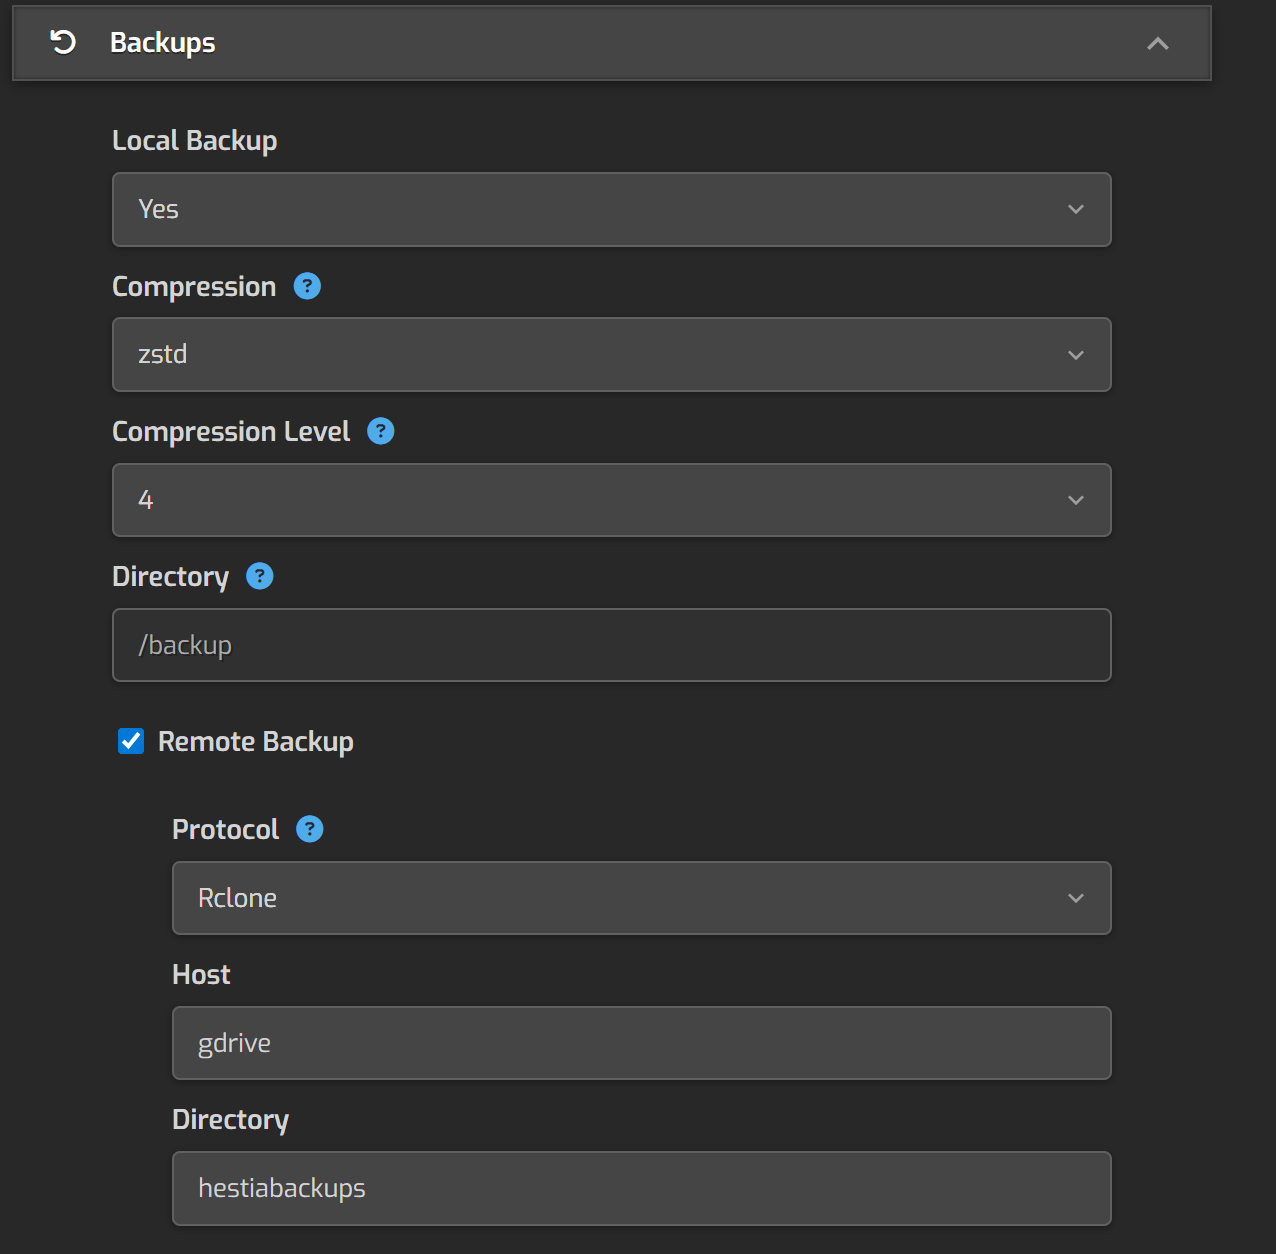Open the Compression Level dropdown showing 4
1276x1254 pixels.
click(611, 500)
